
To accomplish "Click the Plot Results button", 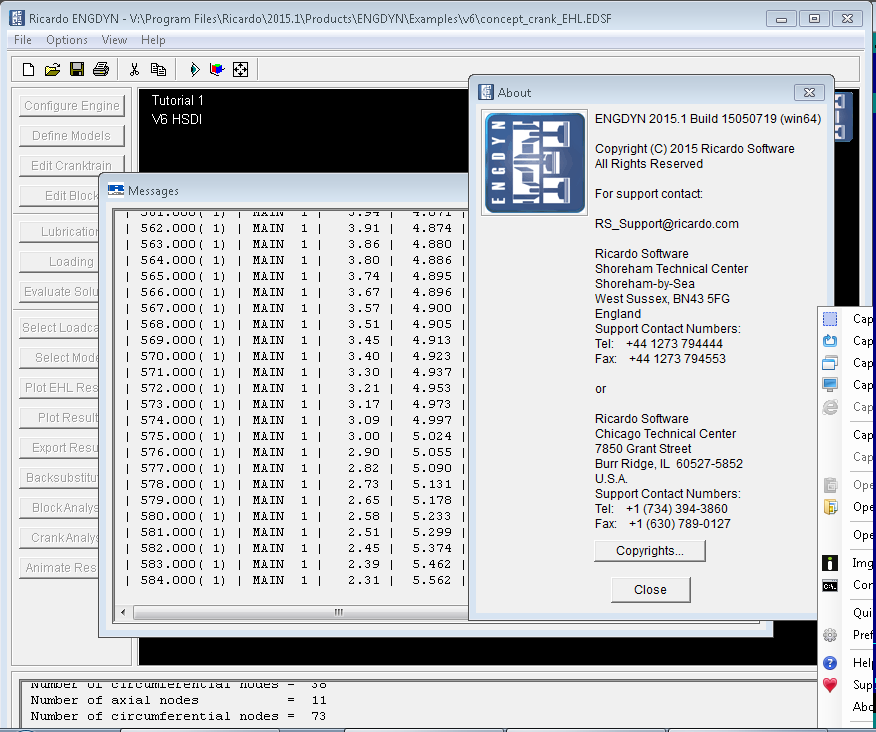I will 59,417.
